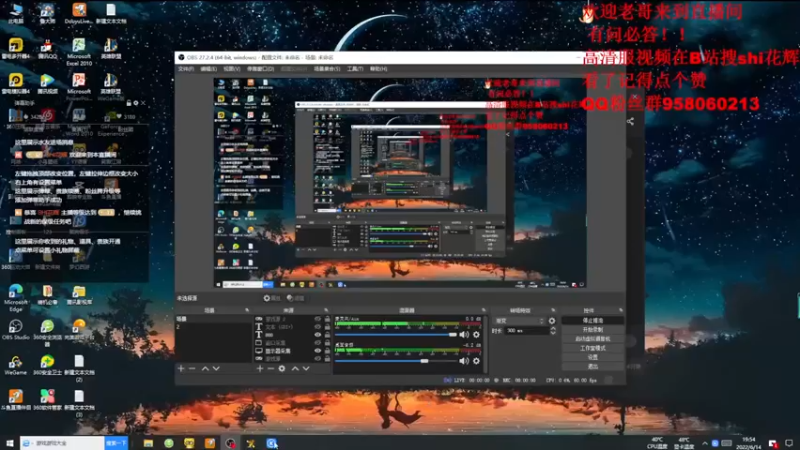This screenshot has width=800, height=450.
Task: Add a new scene with plus icon
Action: (x=181, y=368)
